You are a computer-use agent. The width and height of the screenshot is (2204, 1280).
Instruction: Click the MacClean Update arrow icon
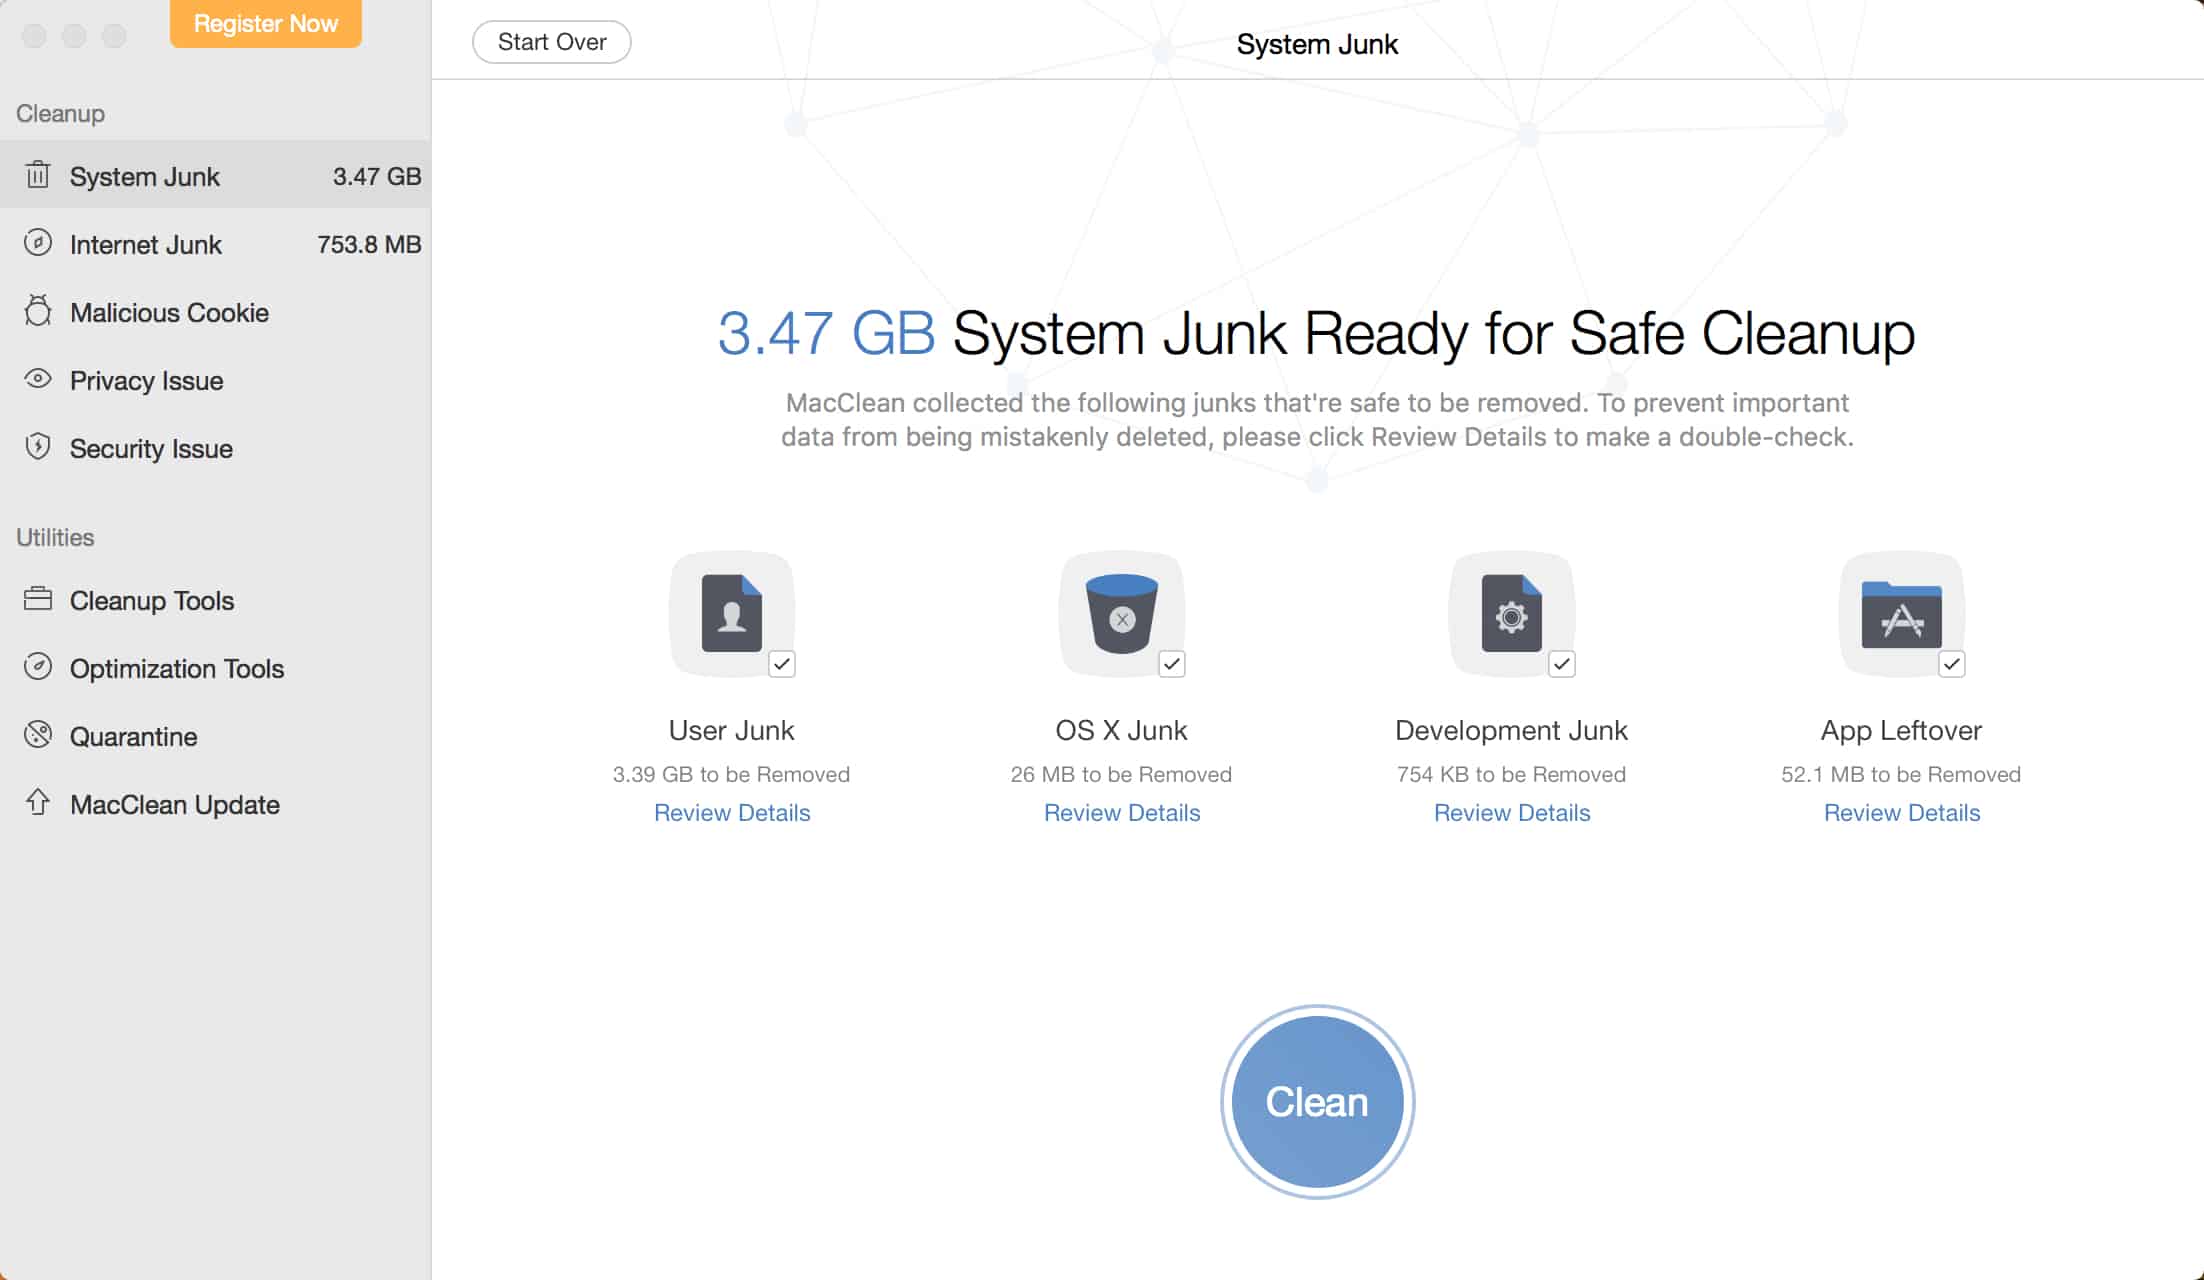point(38,802)
